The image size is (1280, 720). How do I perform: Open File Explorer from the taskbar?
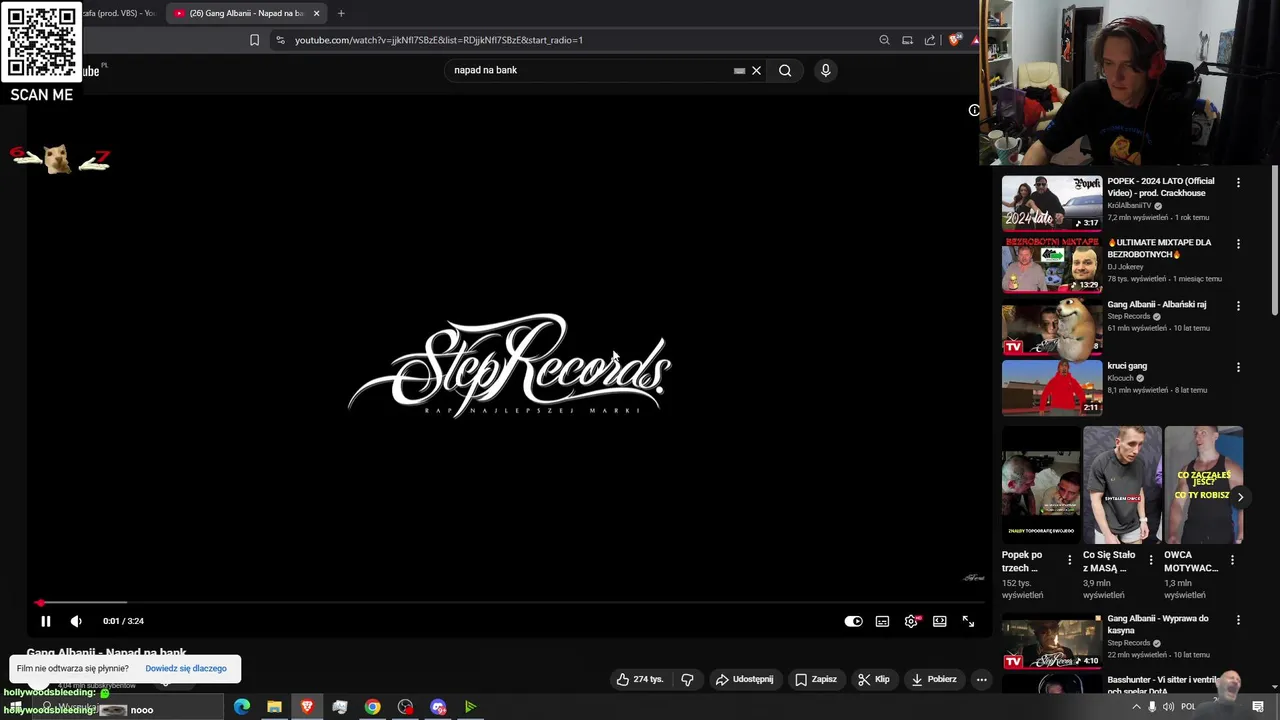click(274, 707)
